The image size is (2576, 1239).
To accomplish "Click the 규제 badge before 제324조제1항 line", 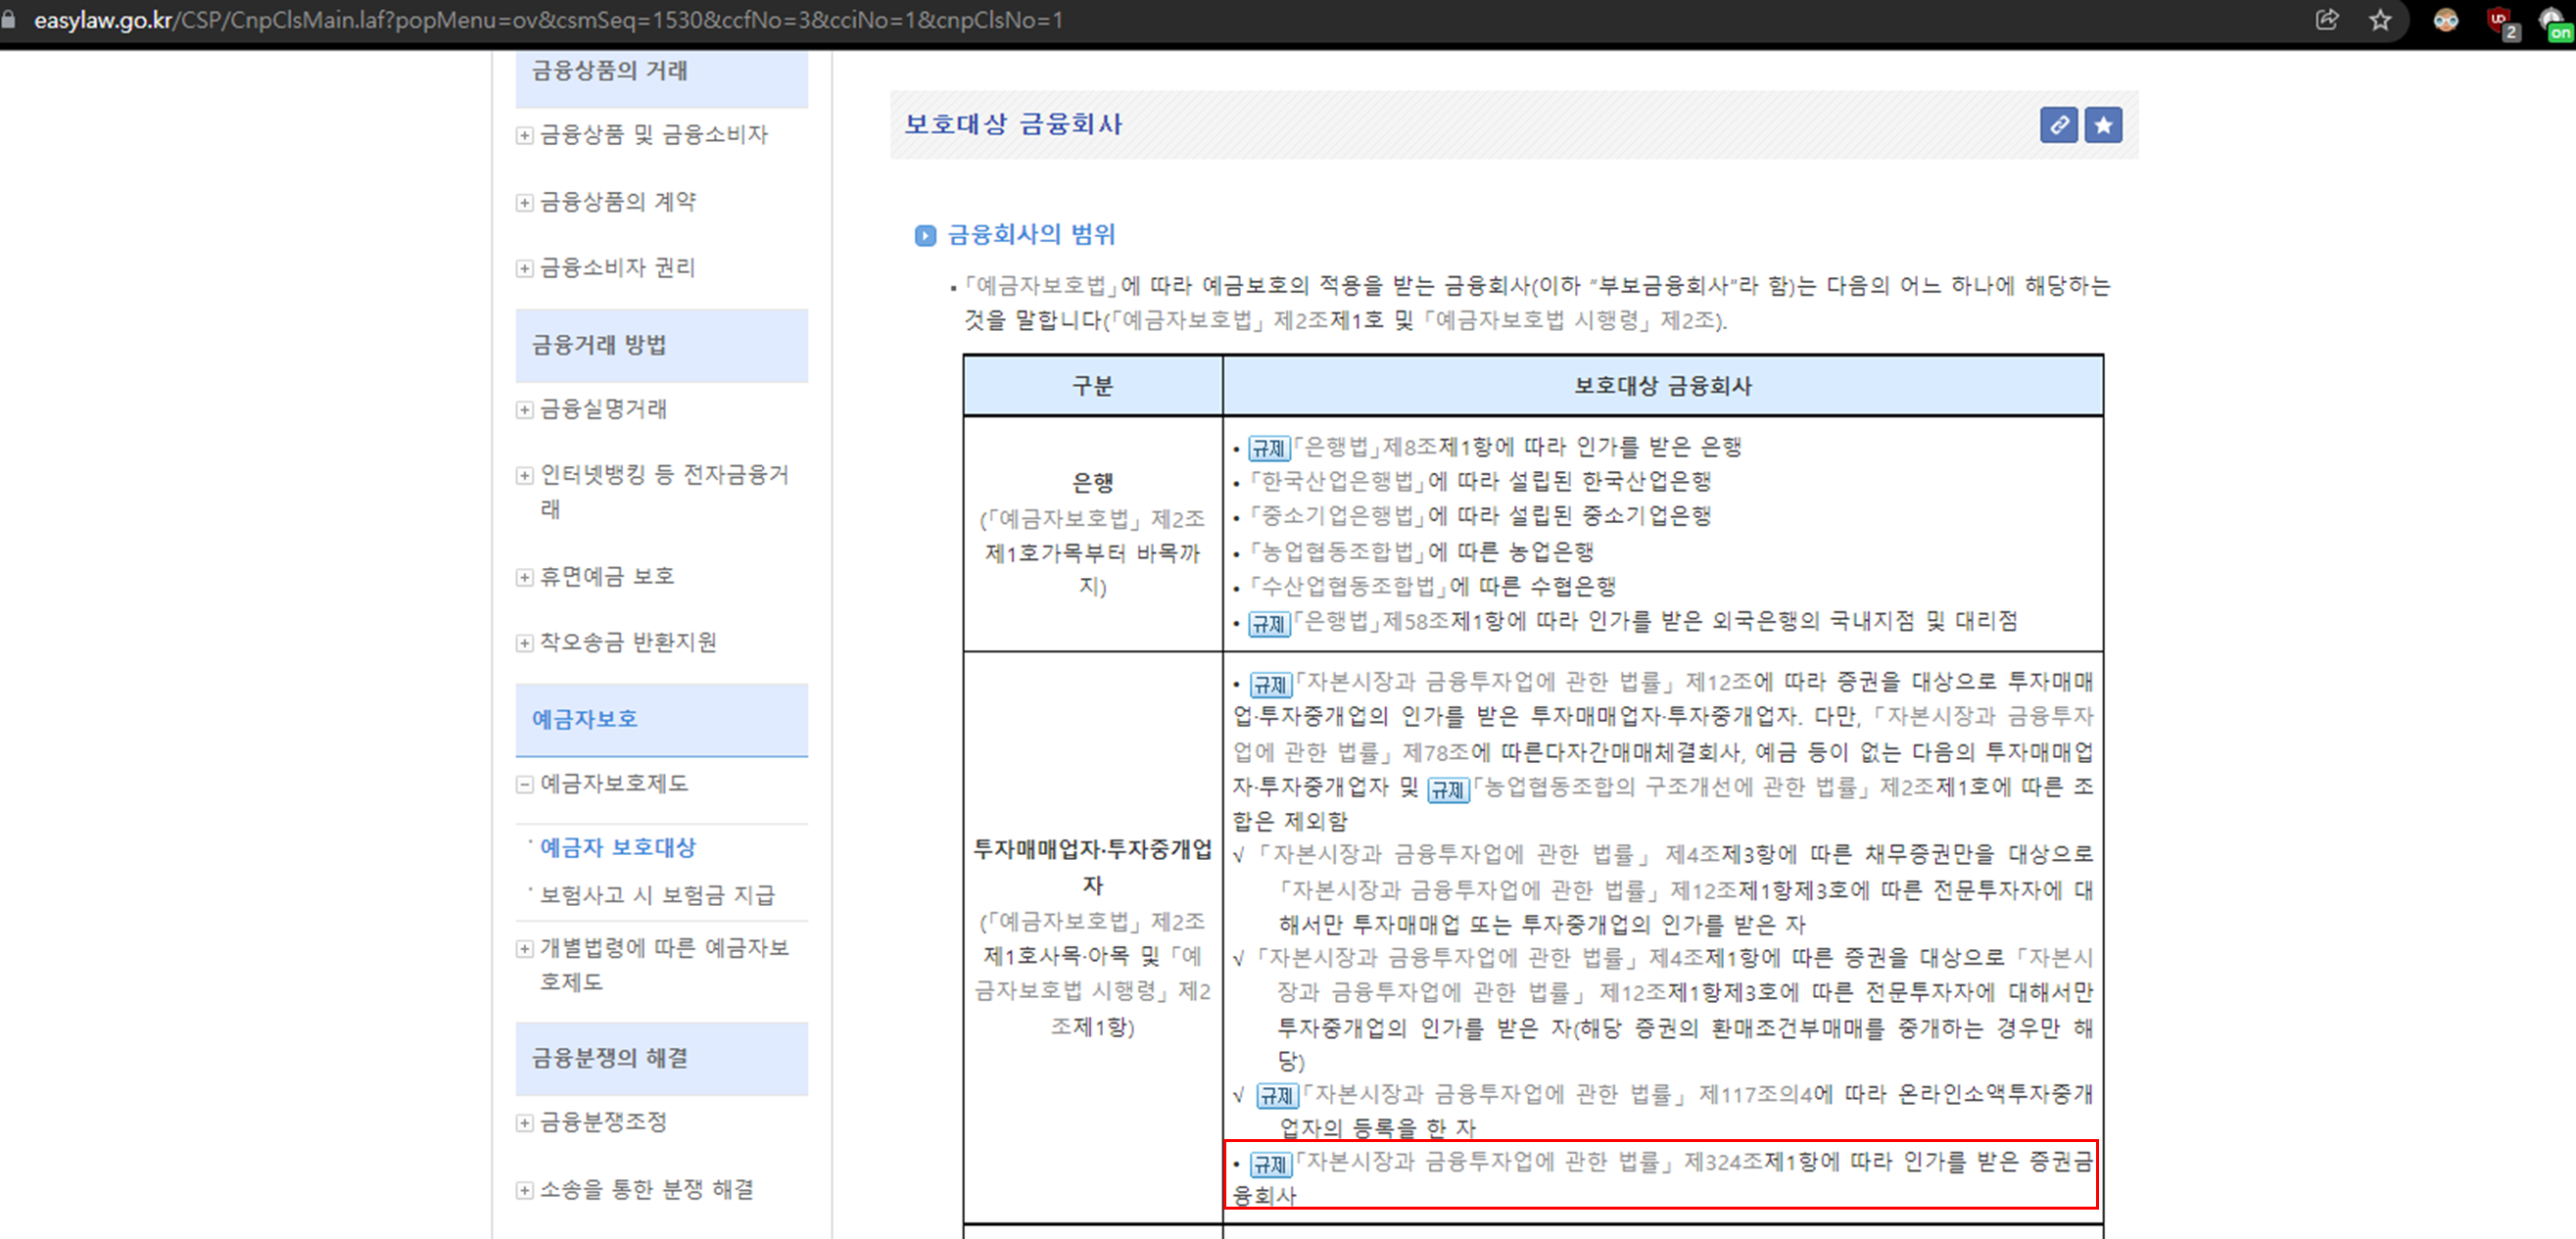I will tap(1270, 1164).
